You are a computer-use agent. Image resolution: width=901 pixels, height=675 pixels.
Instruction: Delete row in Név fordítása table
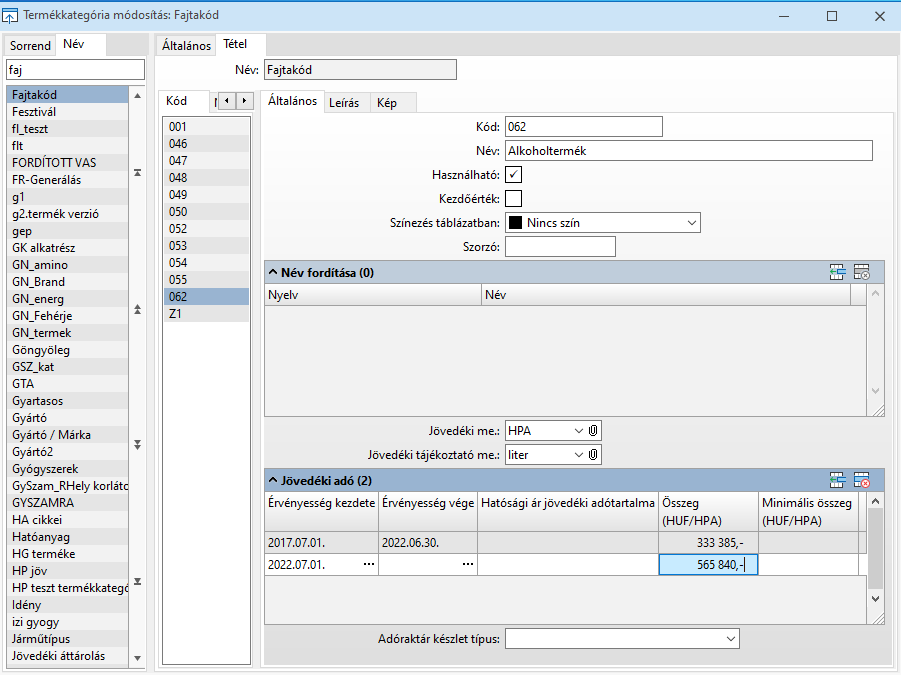click(x=862, y=272)
